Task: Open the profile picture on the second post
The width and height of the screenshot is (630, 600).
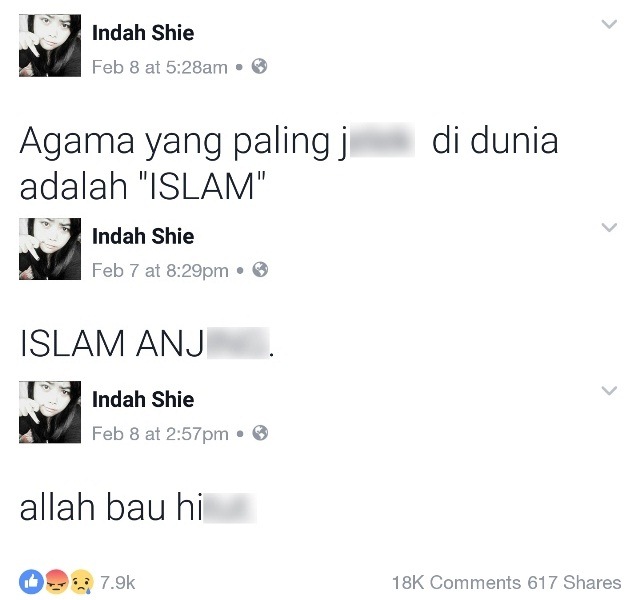Action: pos(50,249)
